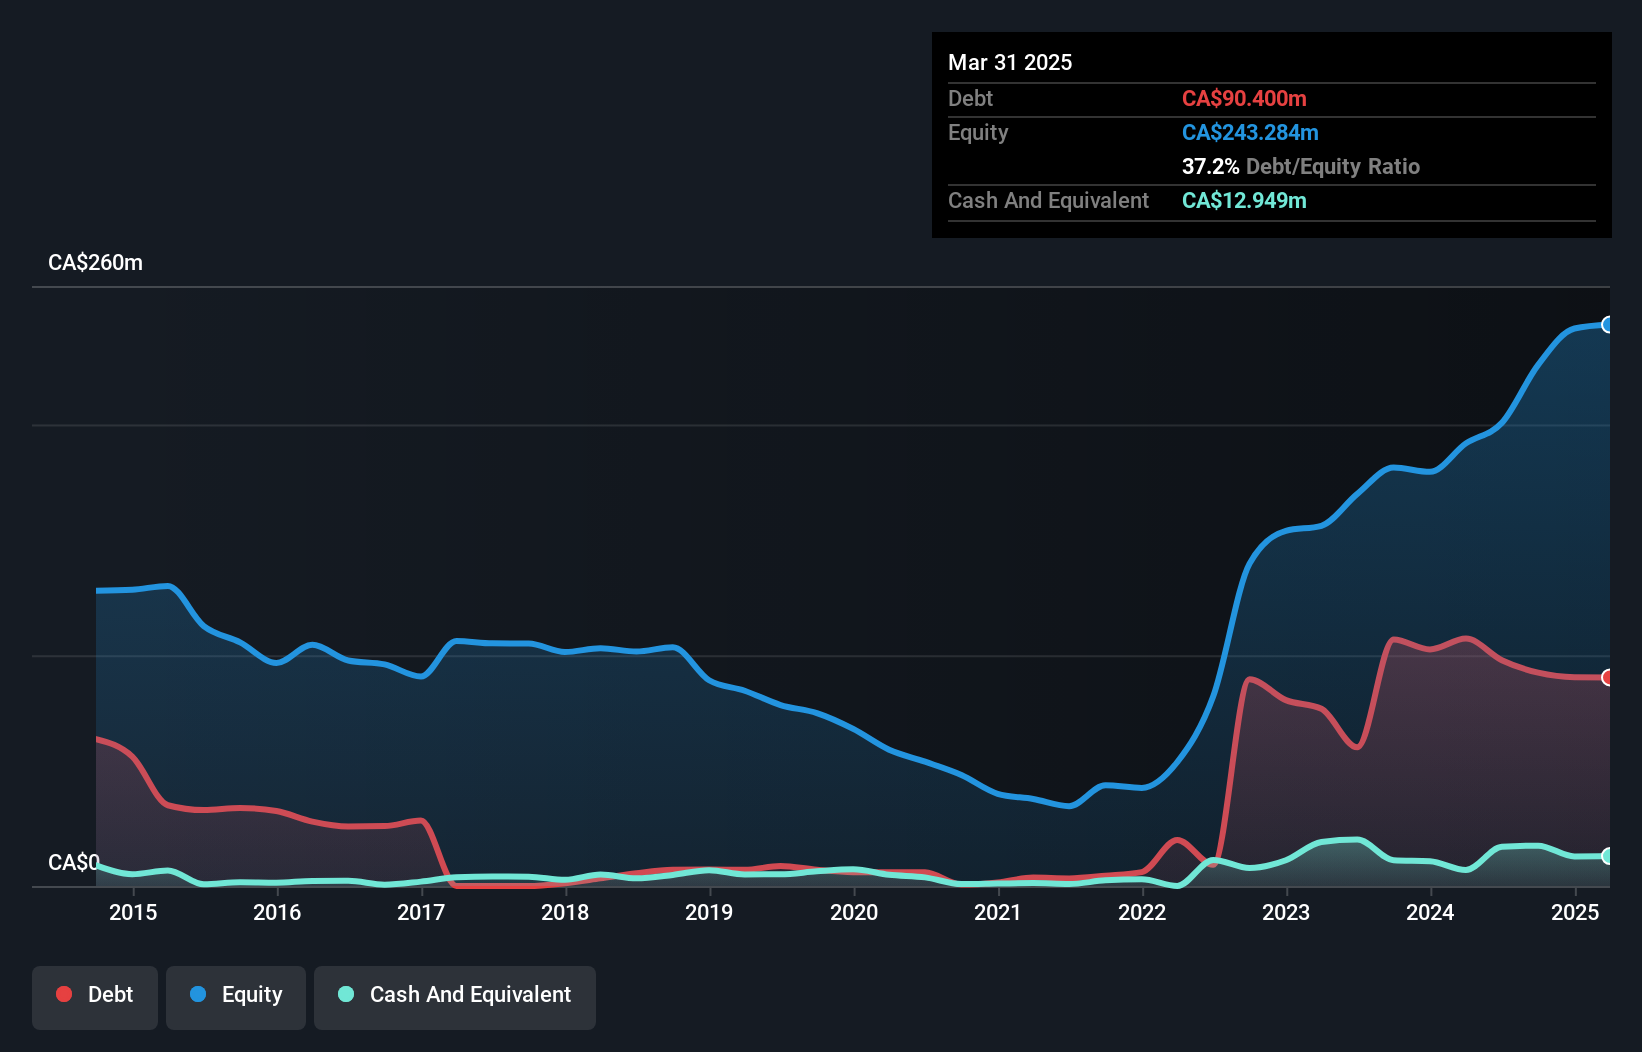The image size is (1642, 1052).
Task: Click the teal Cash And Equivalent legend dot
Action: (346, 994)
